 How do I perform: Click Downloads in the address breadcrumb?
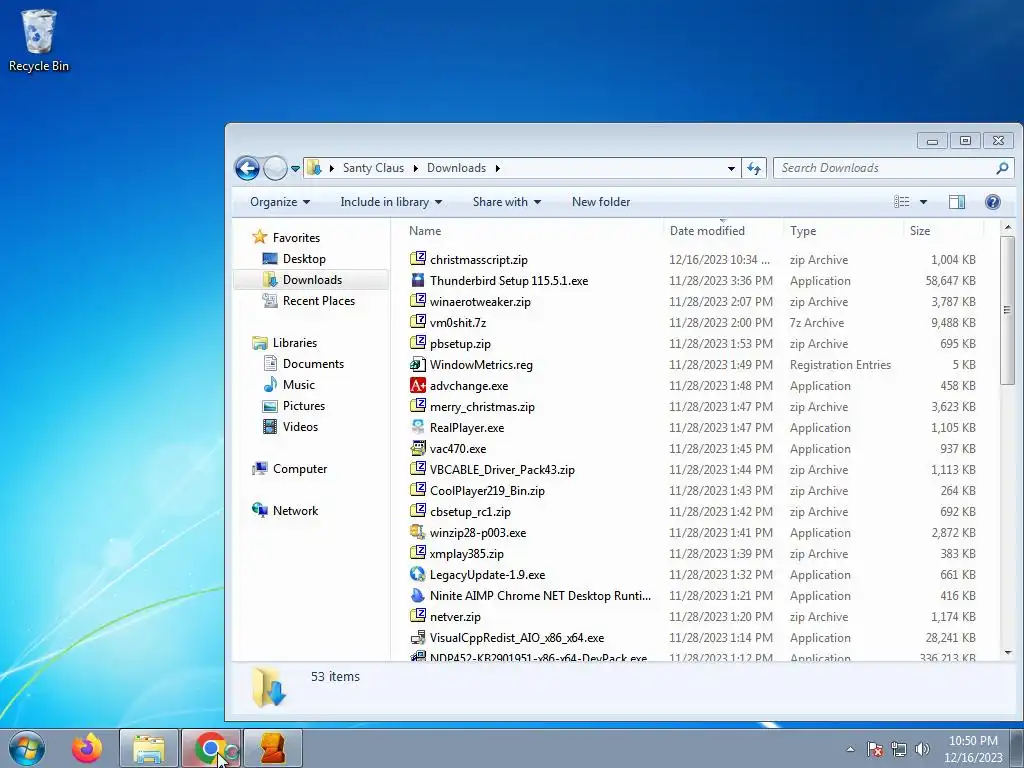456,168
